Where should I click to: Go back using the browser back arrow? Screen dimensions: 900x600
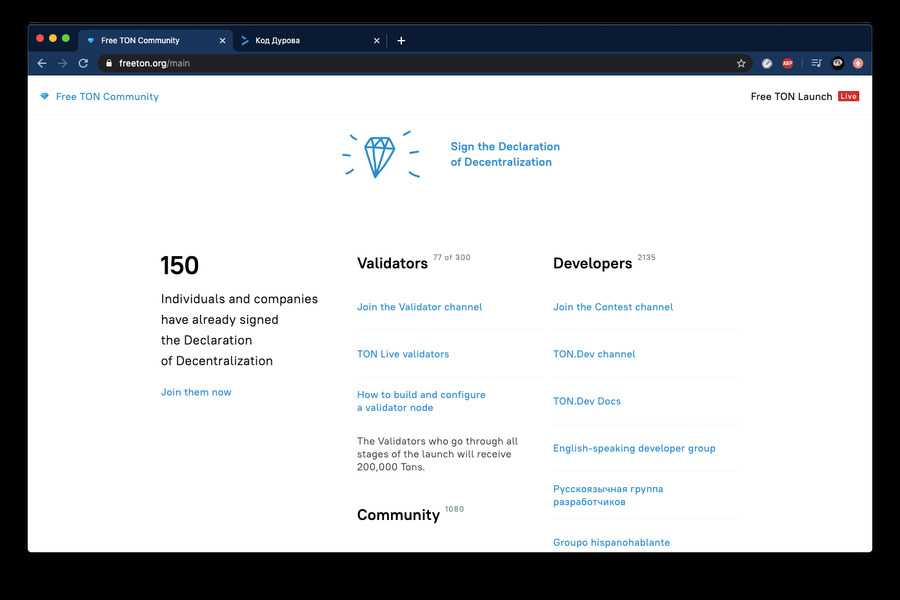(x=42, y=63)
